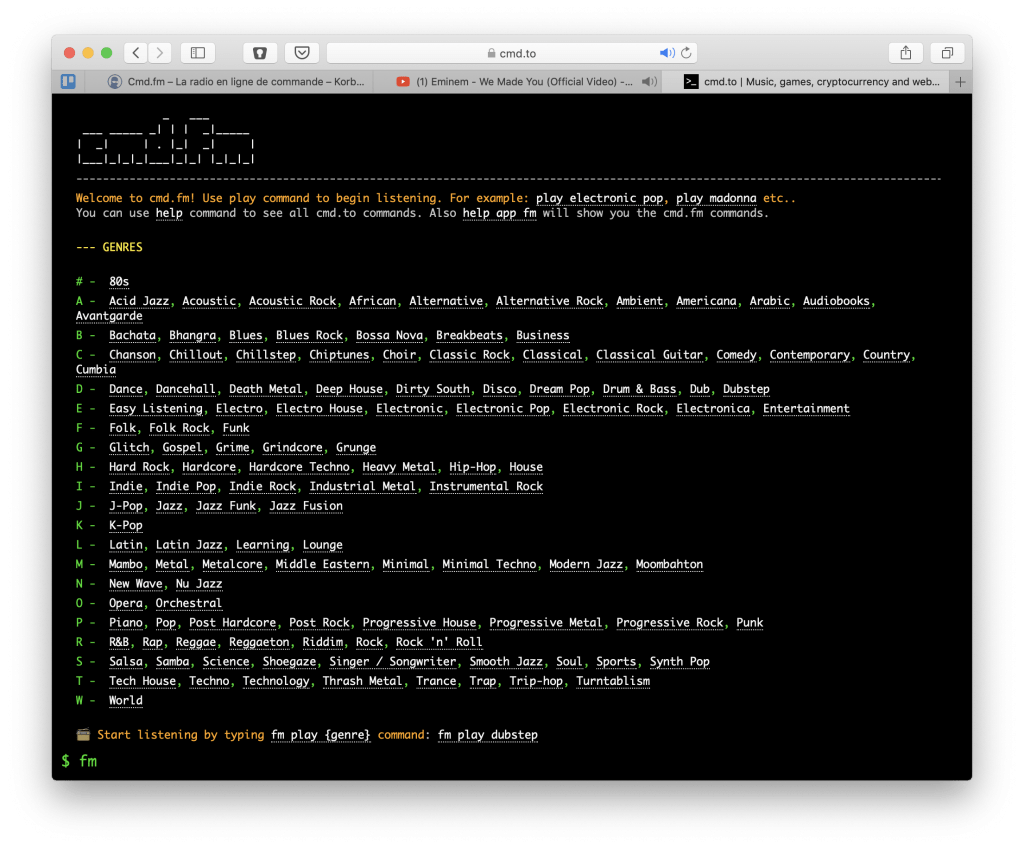The height and width of the screenshot is (849, 1024).
Task: Select the Hip-Hop genre
Action: coord(472,467)
